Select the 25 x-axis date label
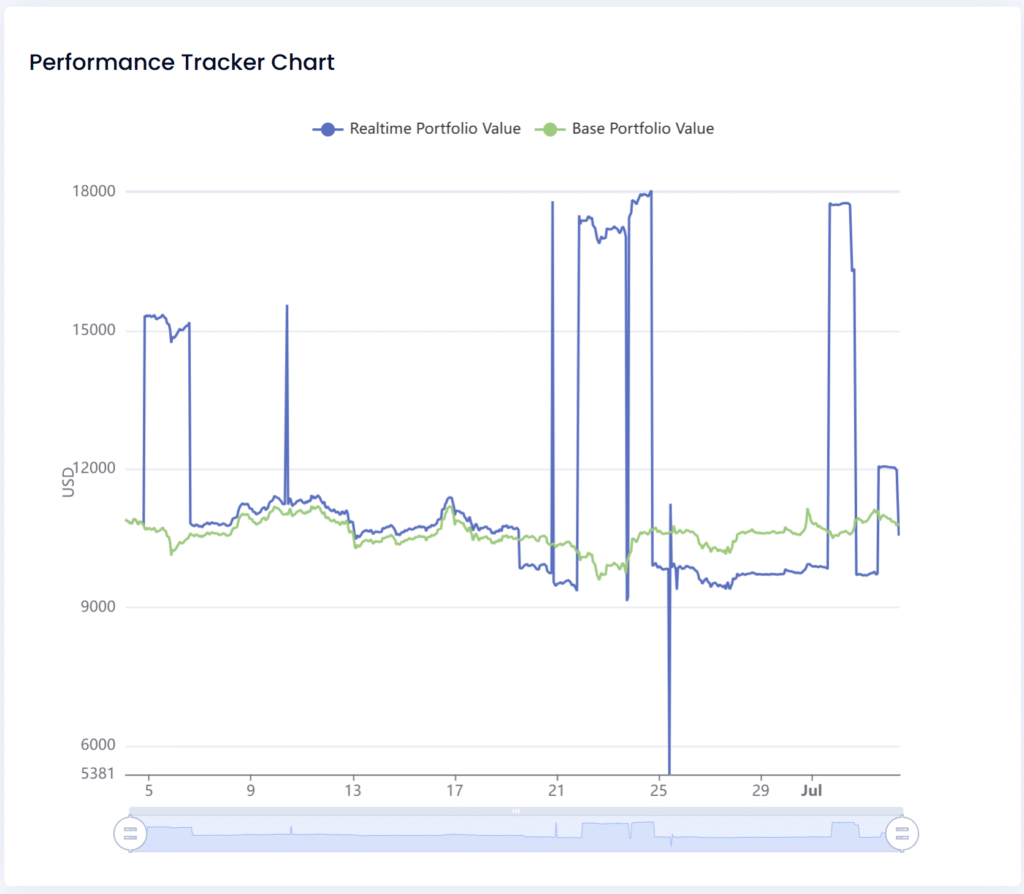Image resolution: width=1024 pixels, height=894 pixels. pyautogui.click(x=658, y=790)
